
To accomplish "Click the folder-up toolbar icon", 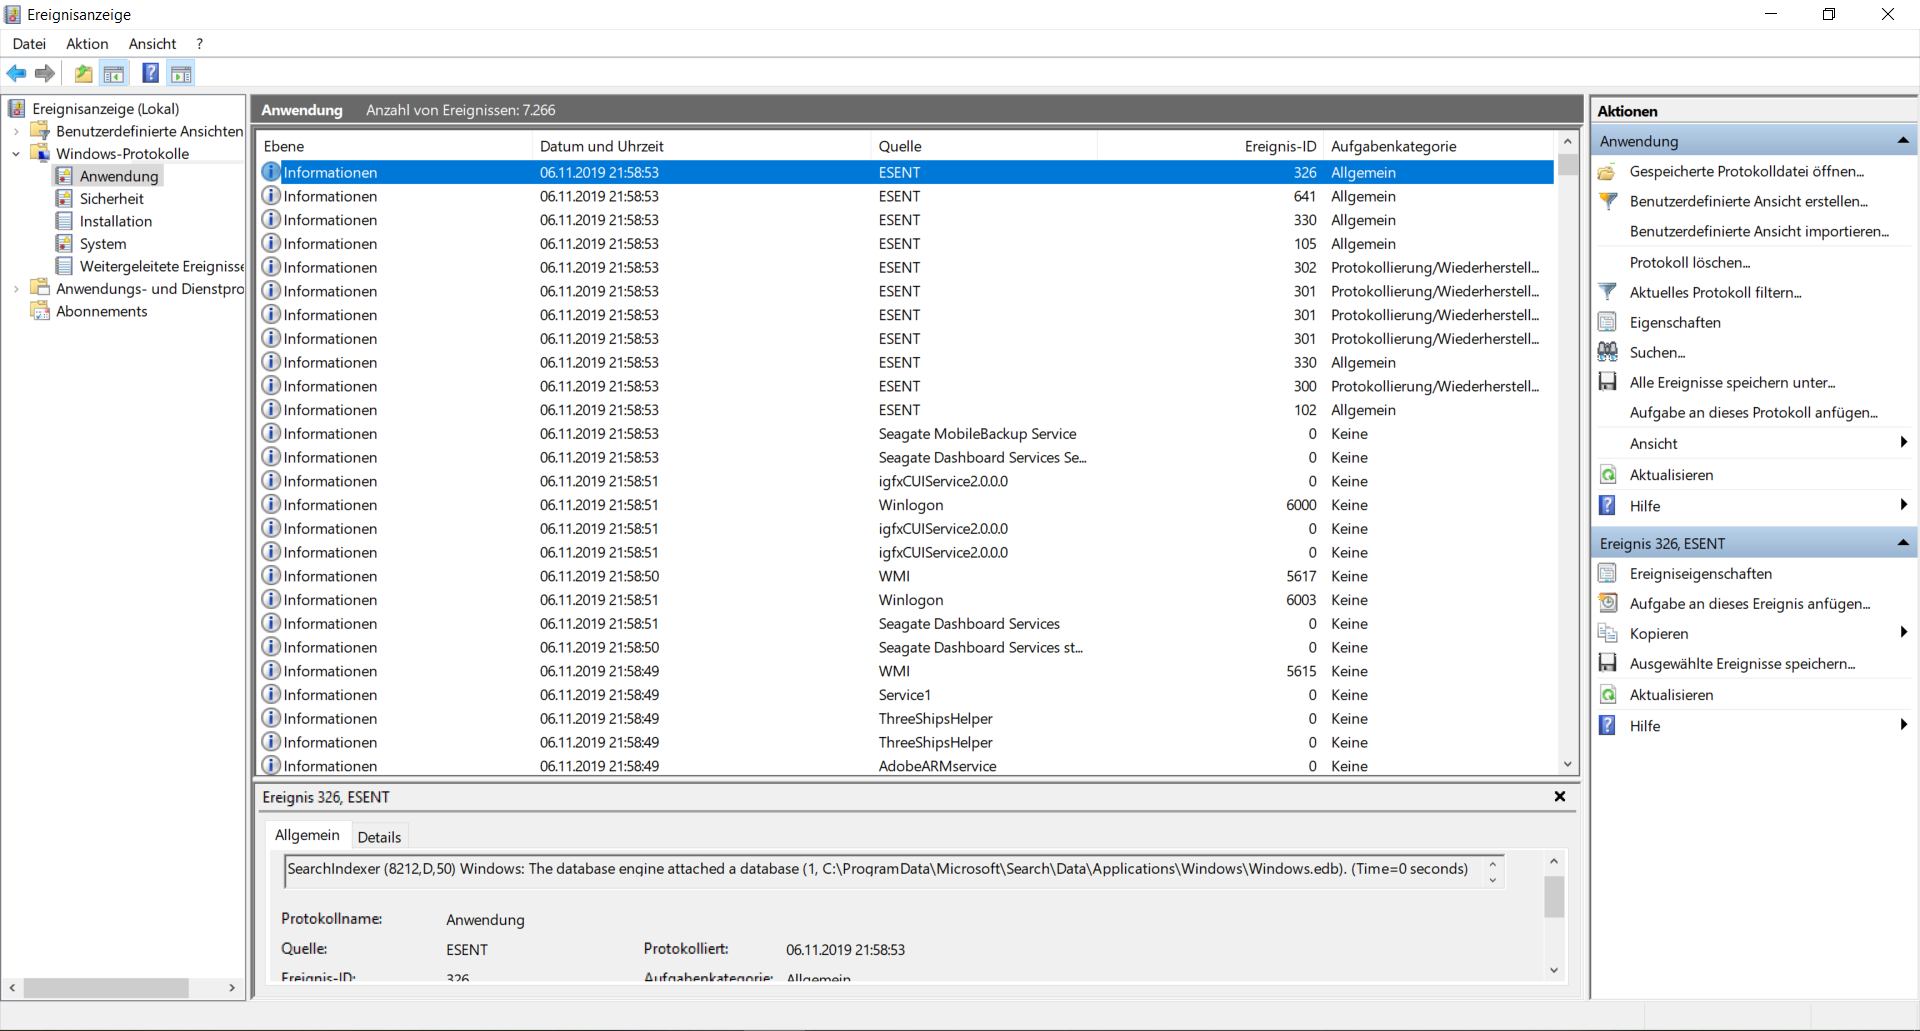I will pos(84,73).
